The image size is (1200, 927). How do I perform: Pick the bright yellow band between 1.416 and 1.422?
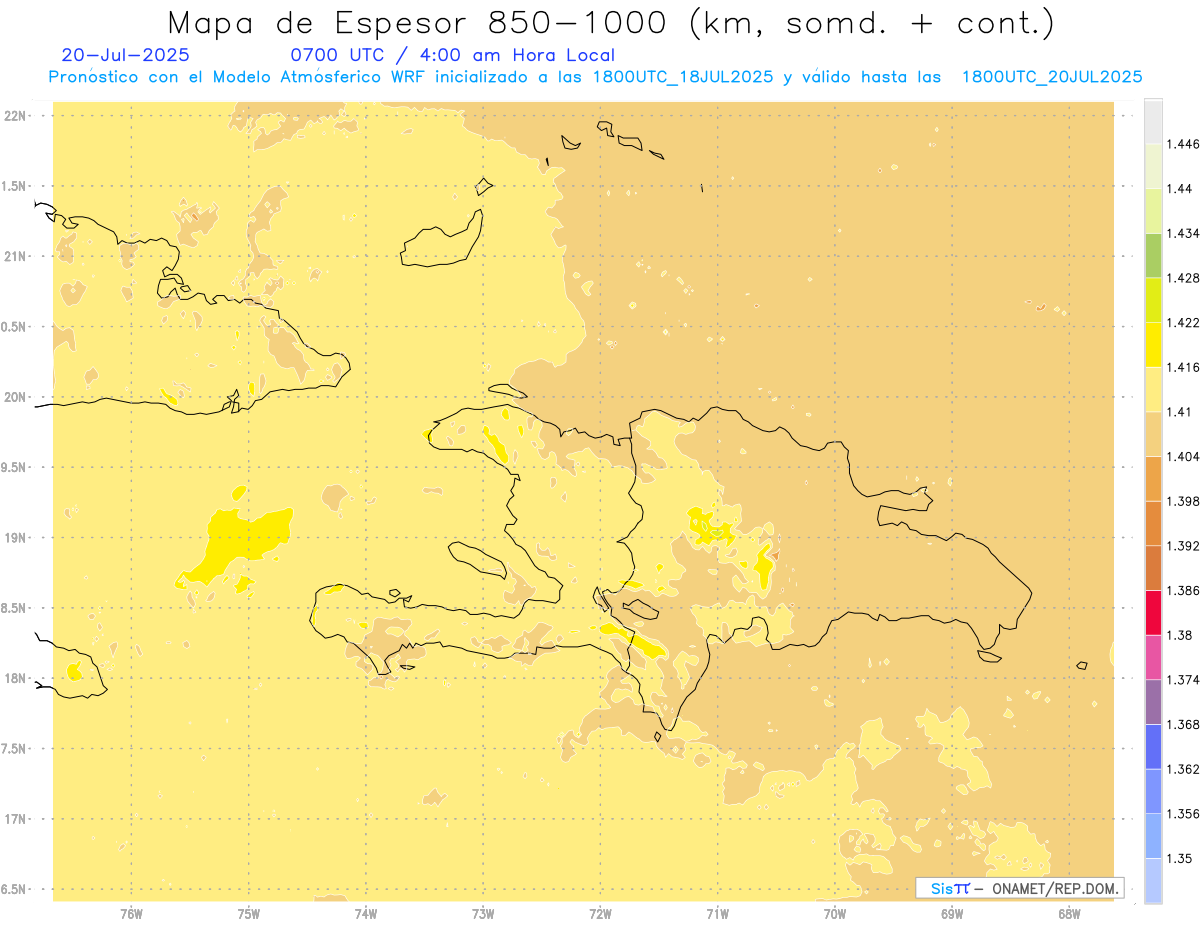click(1153, 344)
